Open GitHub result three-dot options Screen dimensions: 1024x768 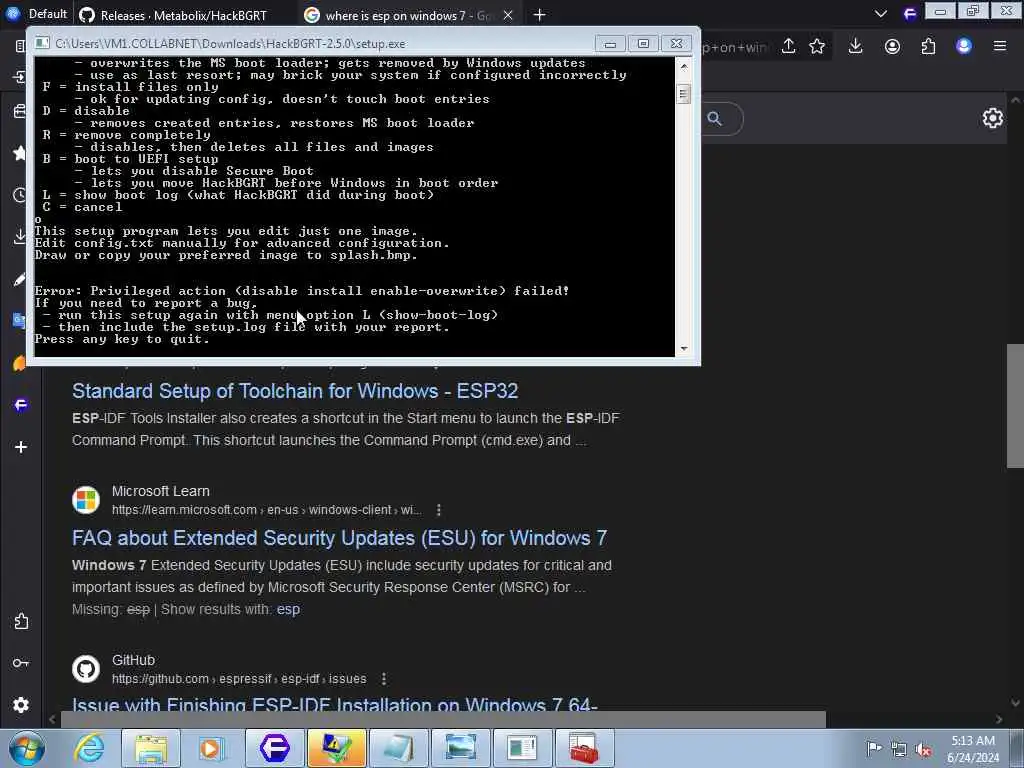tap(384, 679)
